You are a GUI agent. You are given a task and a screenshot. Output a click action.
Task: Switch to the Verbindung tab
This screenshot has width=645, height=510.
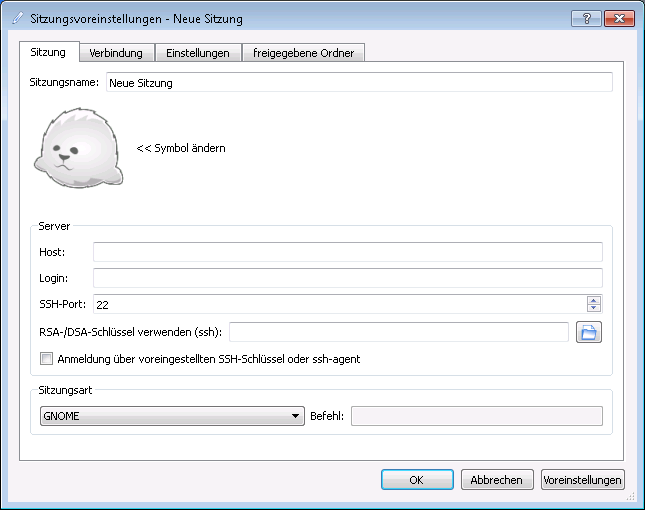(116, 53)
